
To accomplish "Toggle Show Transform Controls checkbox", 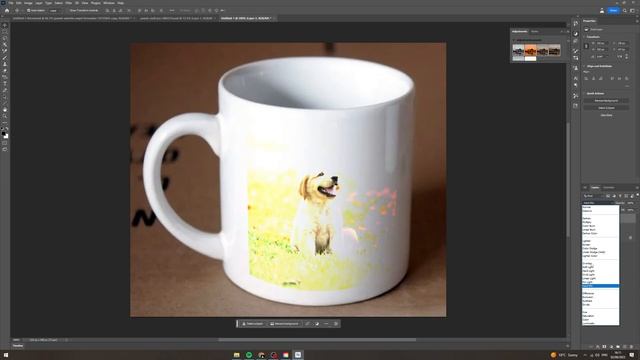I will pos(68,10).
